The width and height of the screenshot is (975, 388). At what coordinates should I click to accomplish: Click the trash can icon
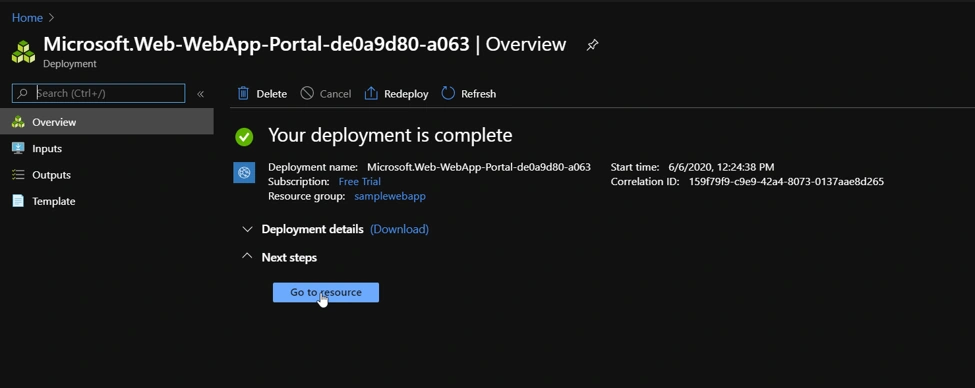pos(243,93)
